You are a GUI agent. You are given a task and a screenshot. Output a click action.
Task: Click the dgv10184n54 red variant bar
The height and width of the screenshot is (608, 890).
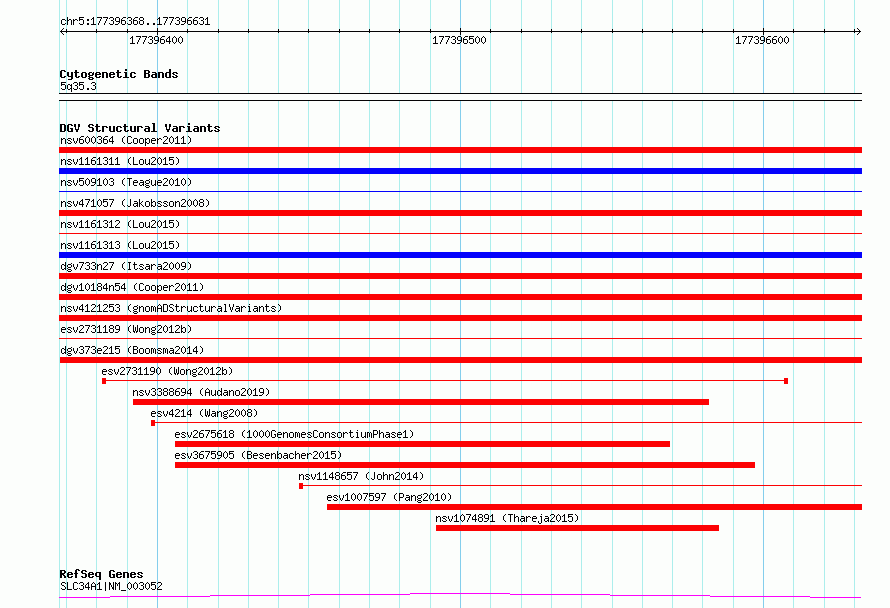point(460,297)
